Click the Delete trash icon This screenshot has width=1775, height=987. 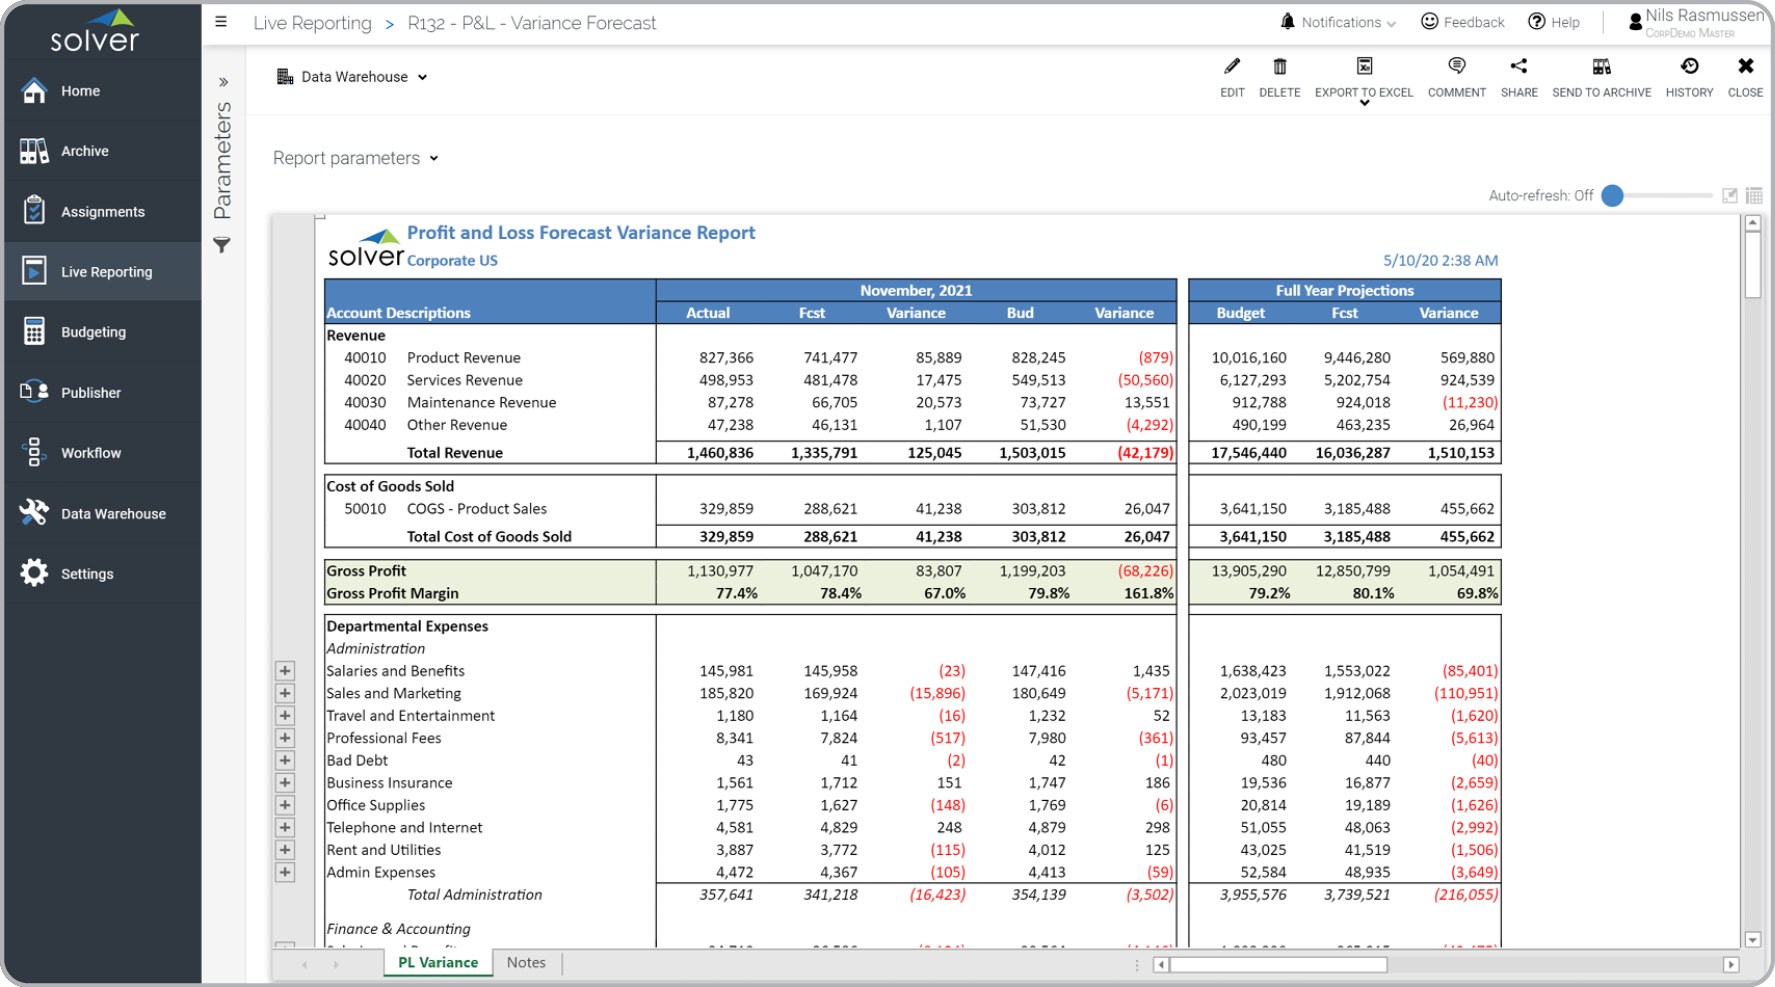pos(1279,67)
